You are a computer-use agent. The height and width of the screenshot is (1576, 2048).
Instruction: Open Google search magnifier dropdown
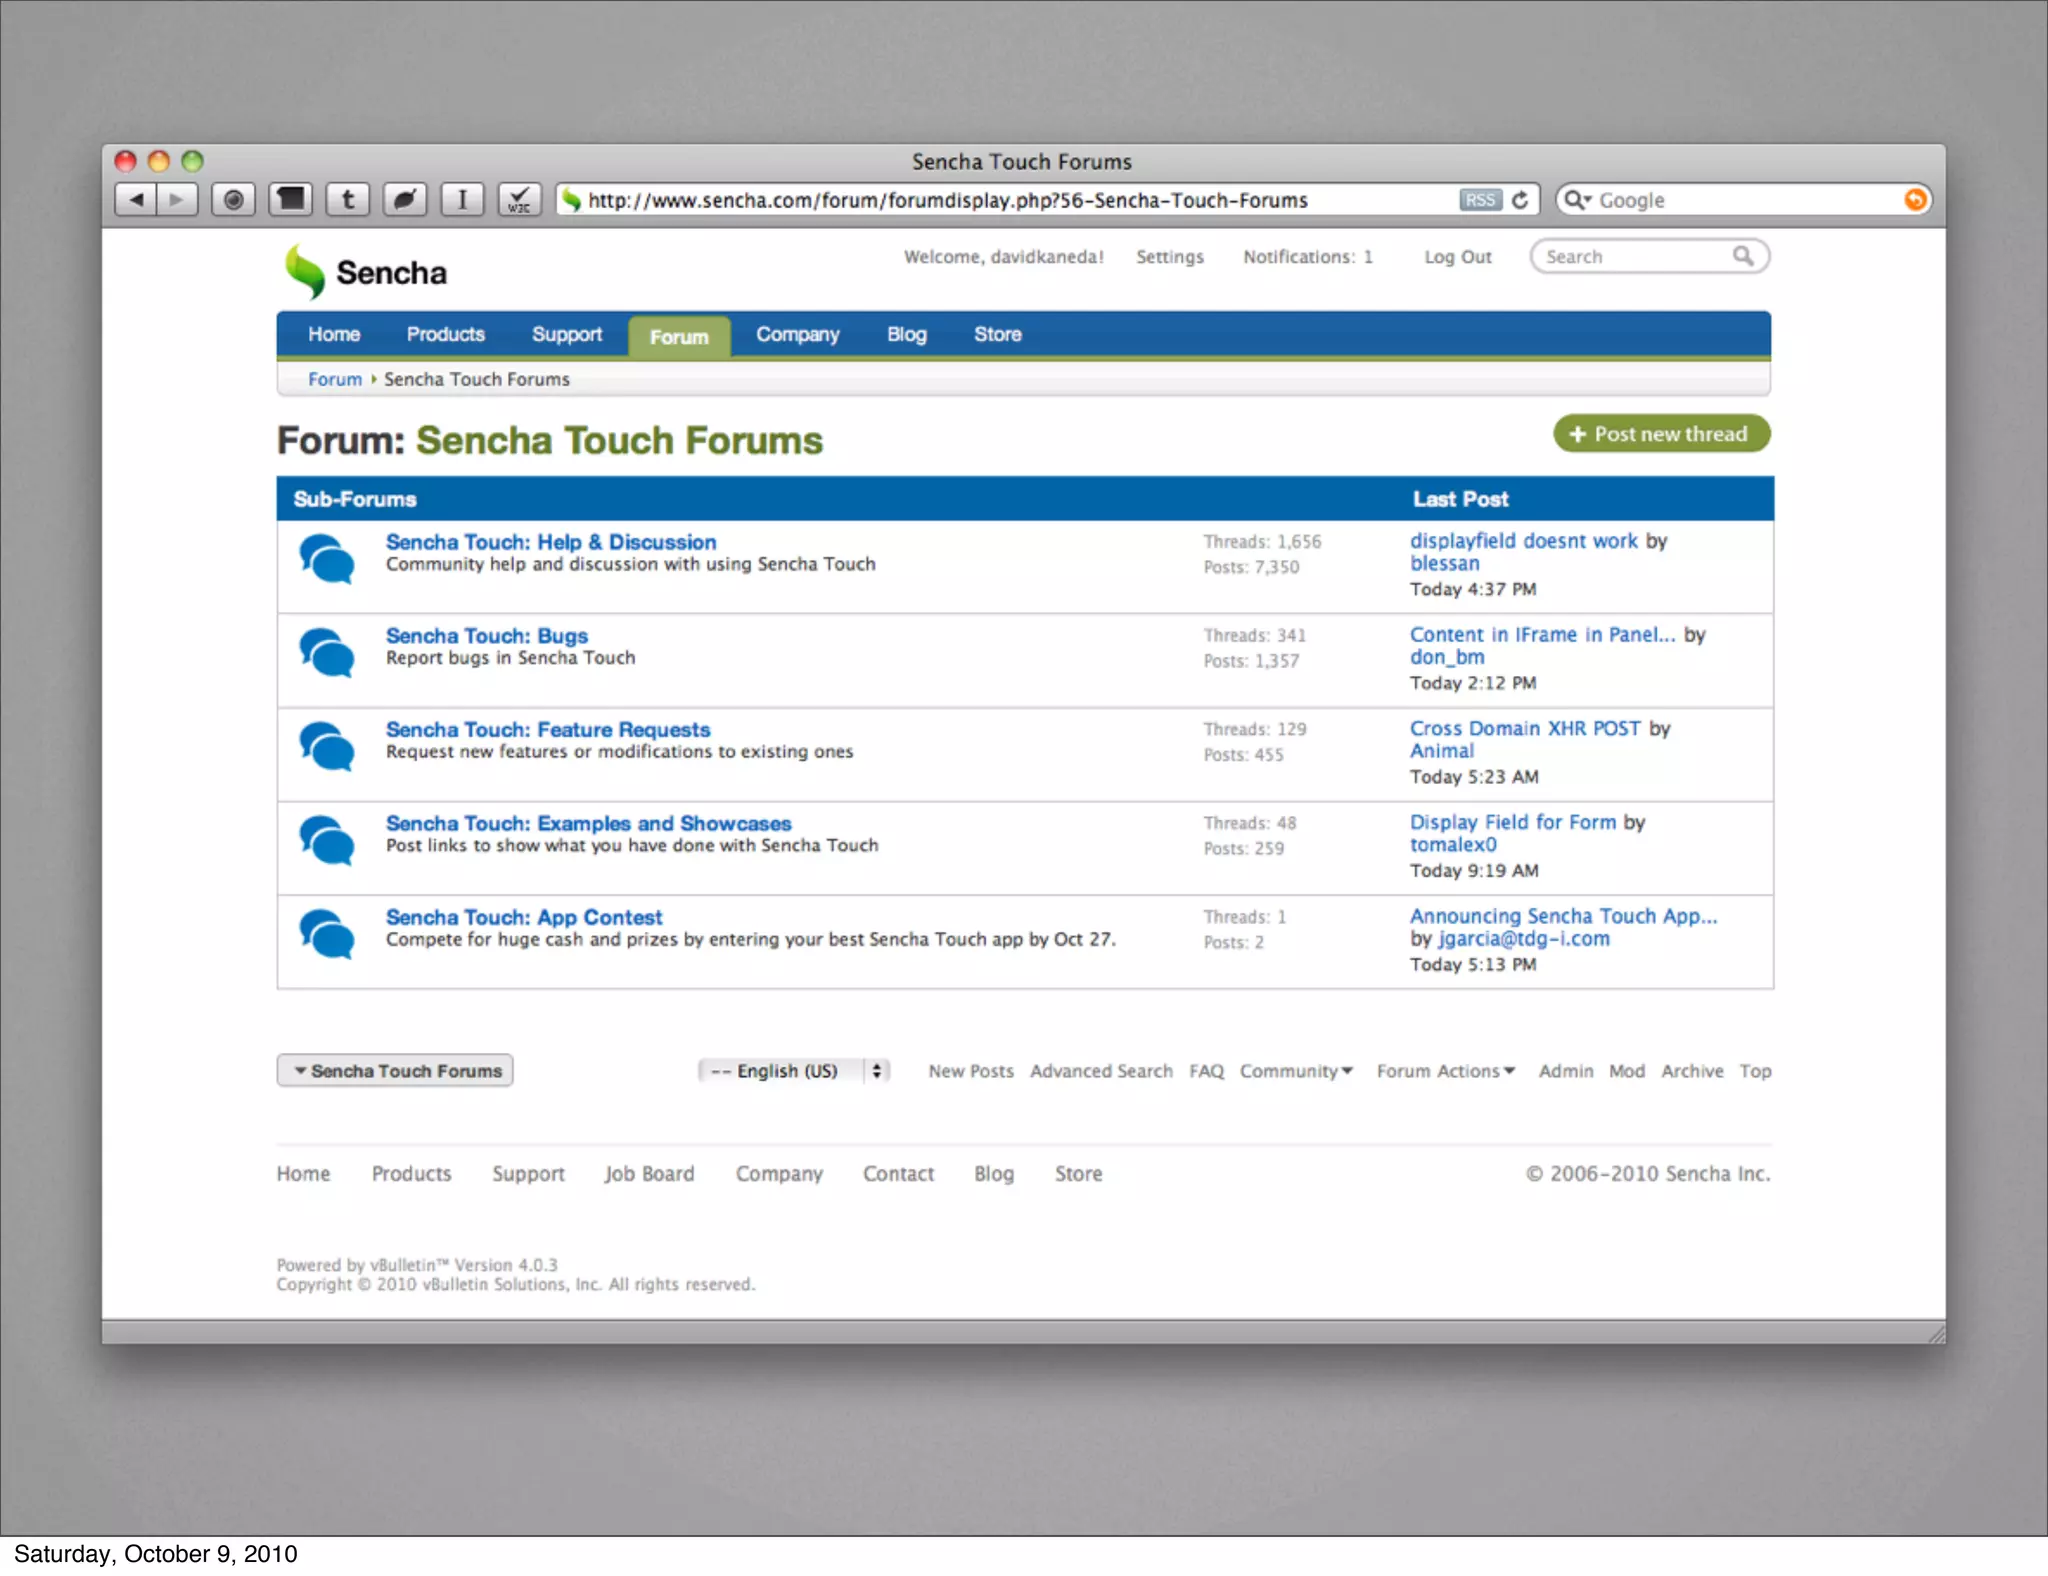[x=1577, y=200]
